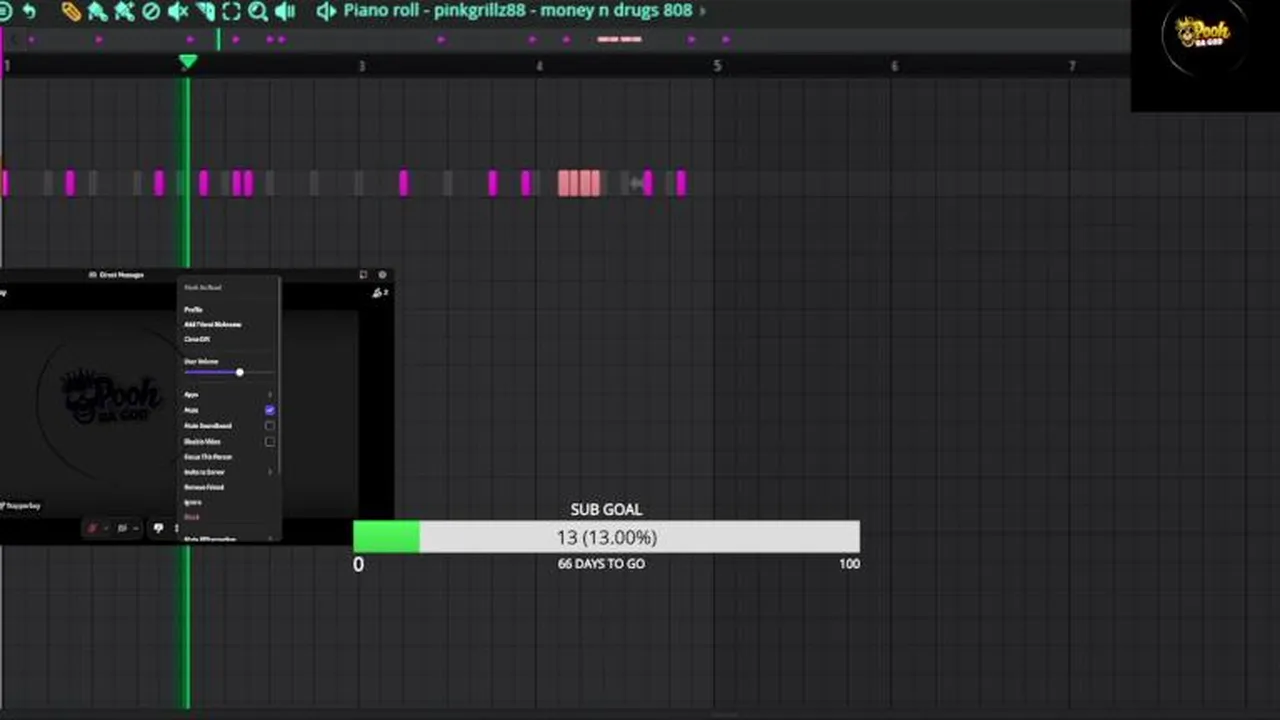The image size is (1280, 720).
Task: Select Remove Friend in Discord menu
Action: [204, 487]
